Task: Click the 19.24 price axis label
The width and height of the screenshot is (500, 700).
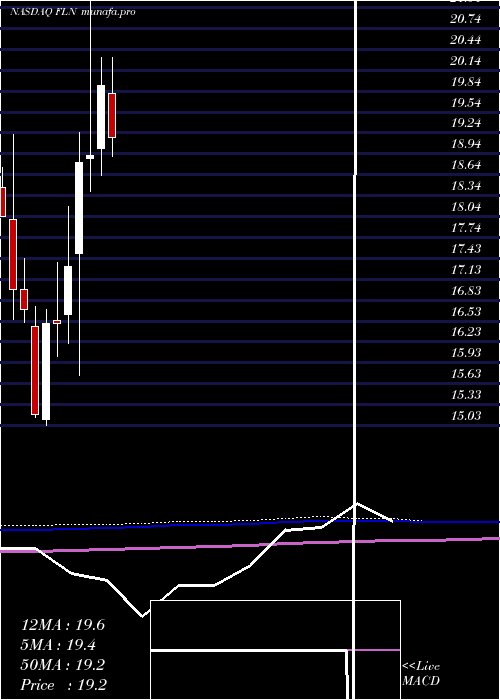Action: point(466,123)
